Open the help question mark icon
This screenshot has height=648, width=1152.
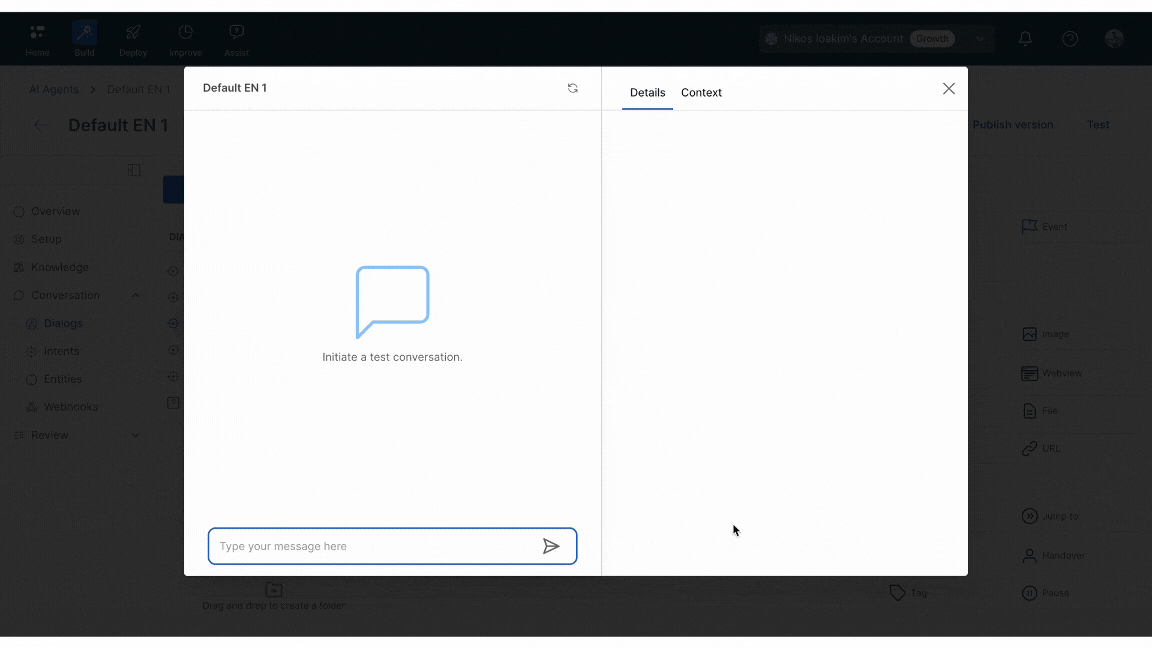coord(1070,39)
